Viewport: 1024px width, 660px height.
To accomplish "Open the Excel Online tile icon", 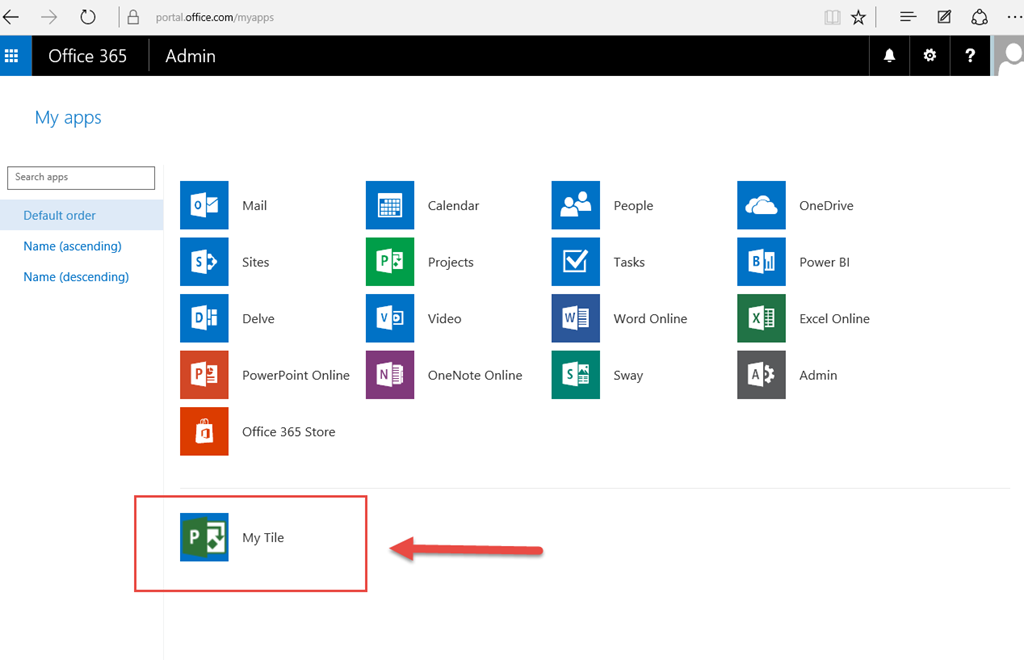I will pyautogui.click(x=761, y=318).
